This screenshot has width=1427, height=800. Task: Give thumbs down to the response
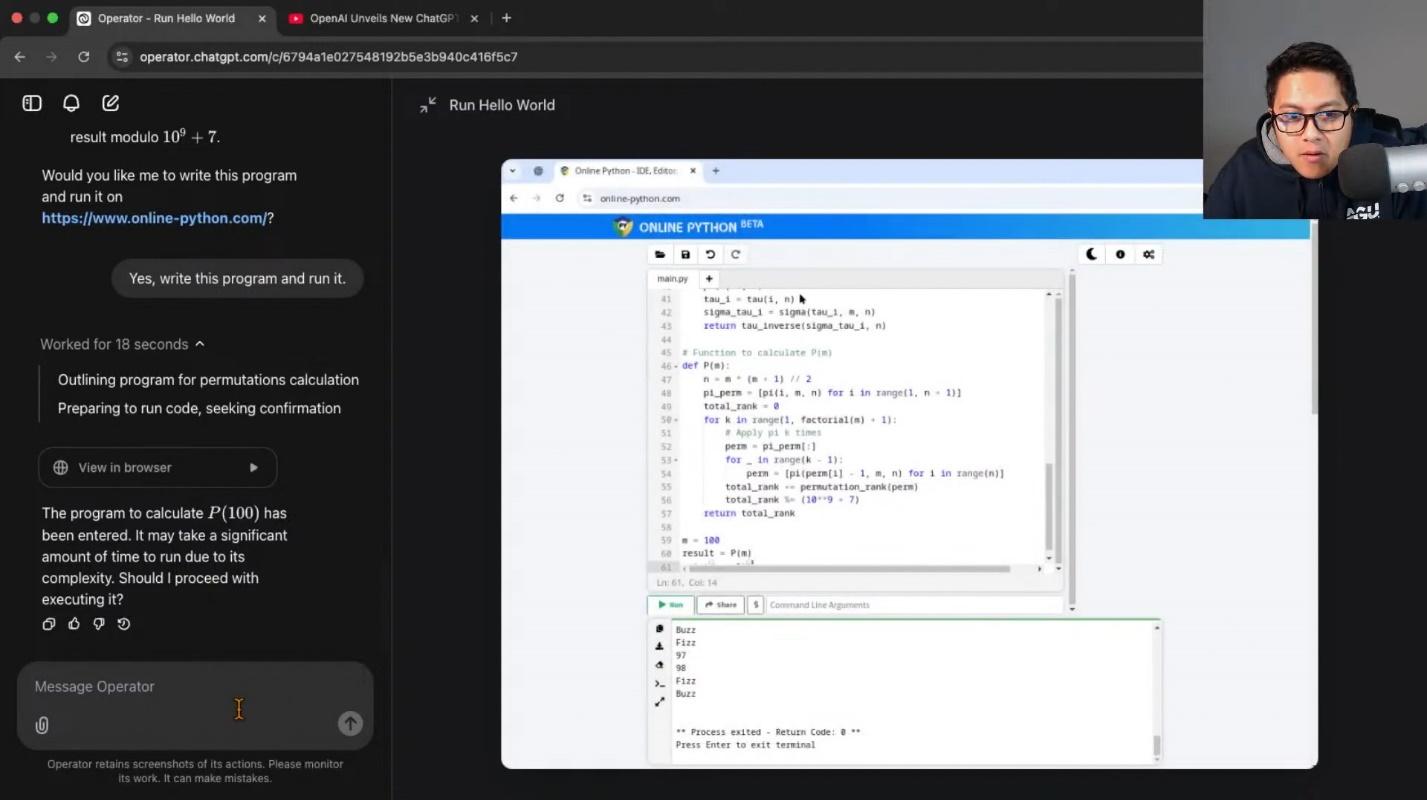(99, 624)
